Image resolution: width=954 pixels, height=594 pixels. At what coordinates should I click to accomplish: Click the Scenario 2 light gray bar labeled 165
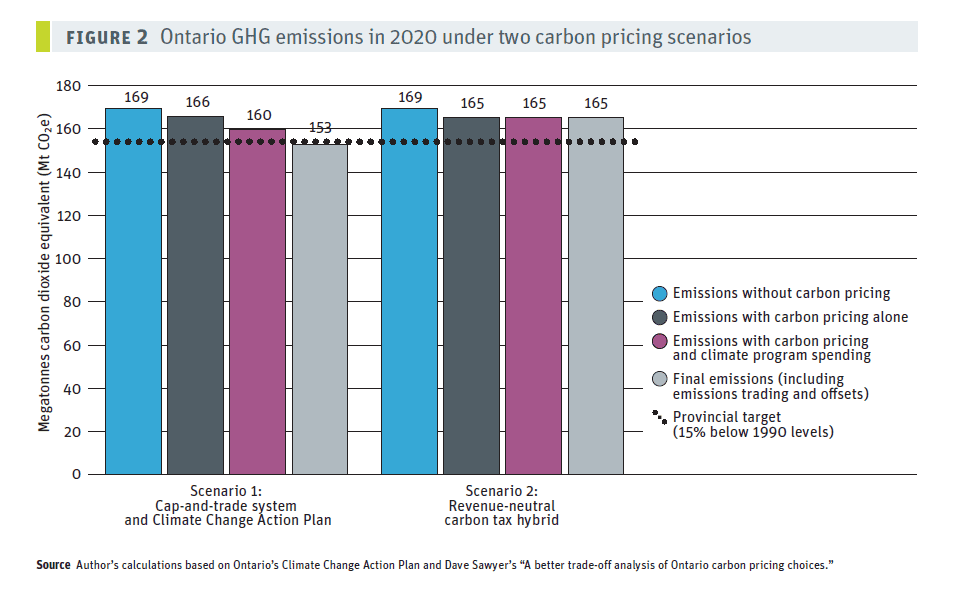(596, 296)
